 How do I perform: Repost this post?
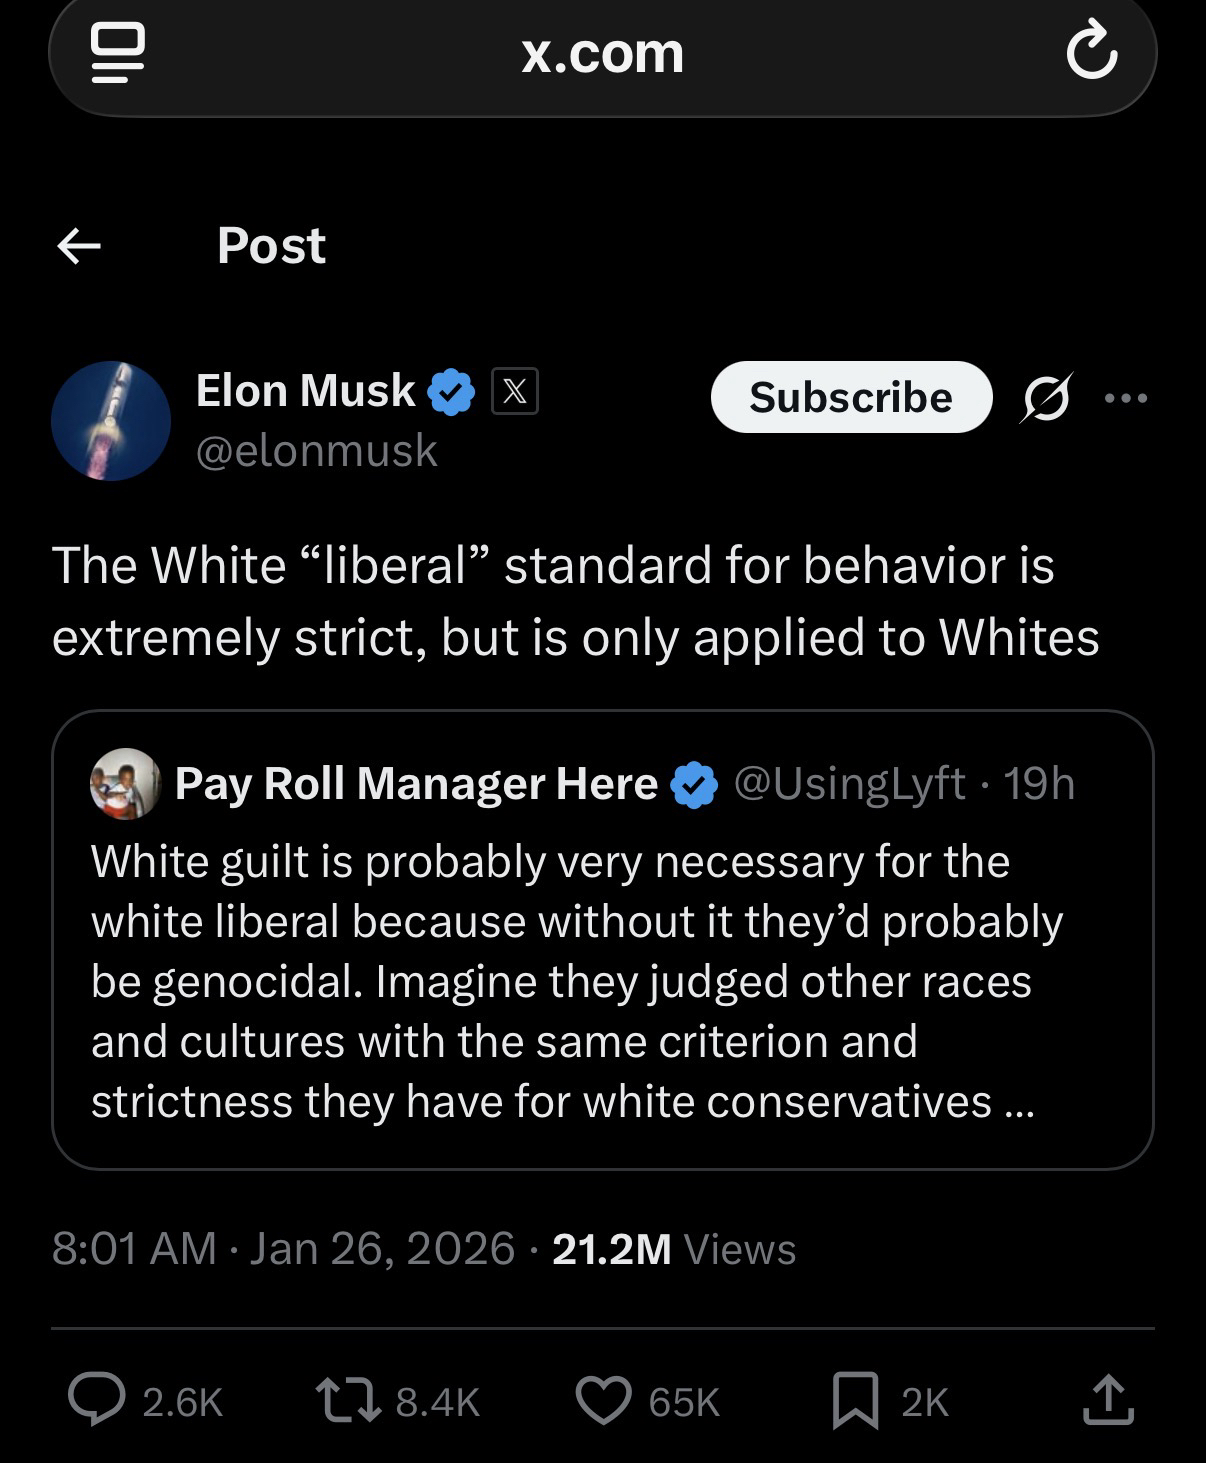pyautogui.click(x=347, y=1400)
